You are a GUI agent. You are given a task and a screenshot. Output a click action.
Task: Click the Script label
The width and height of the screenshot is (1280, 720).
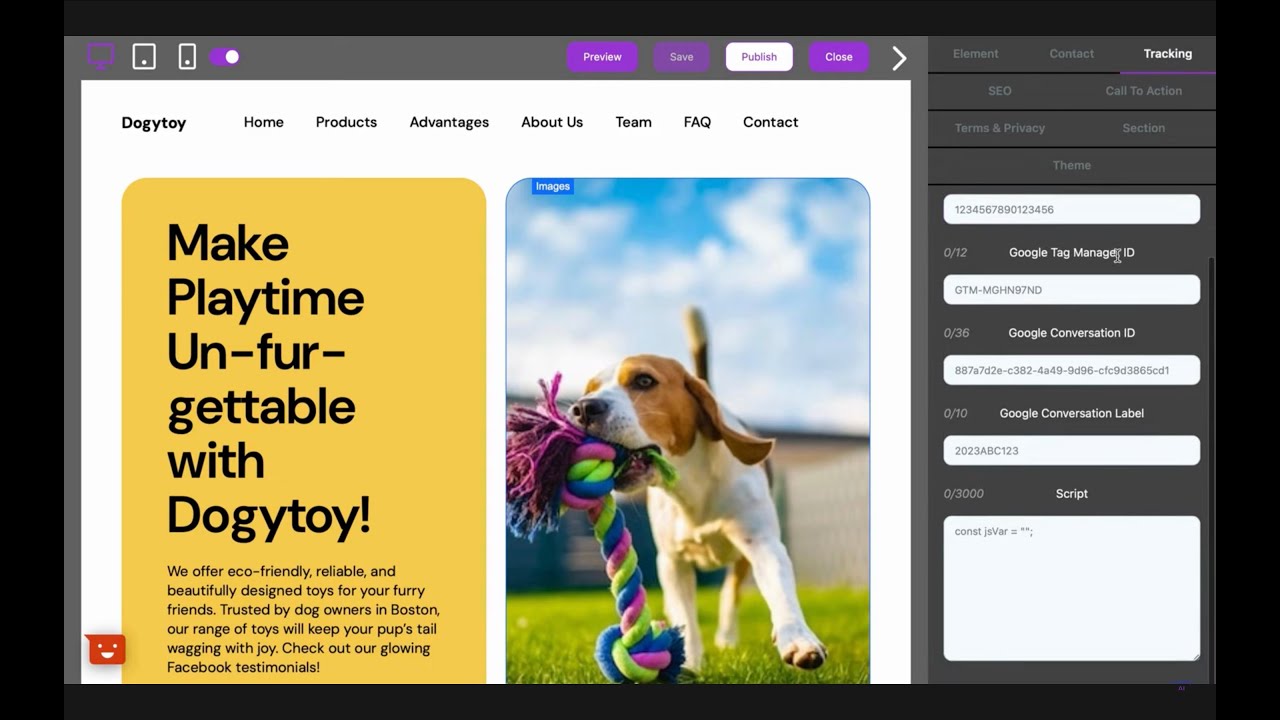[x=1071, y=494]
